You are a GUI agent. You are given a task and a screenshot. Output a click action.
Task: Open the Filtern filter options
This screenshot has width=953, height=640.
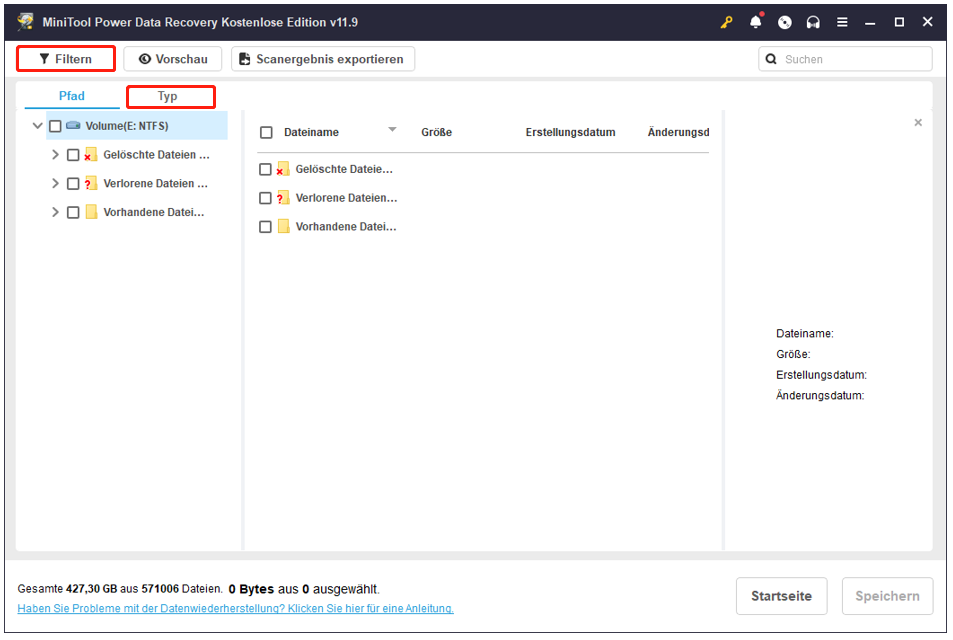coord(66,59)
